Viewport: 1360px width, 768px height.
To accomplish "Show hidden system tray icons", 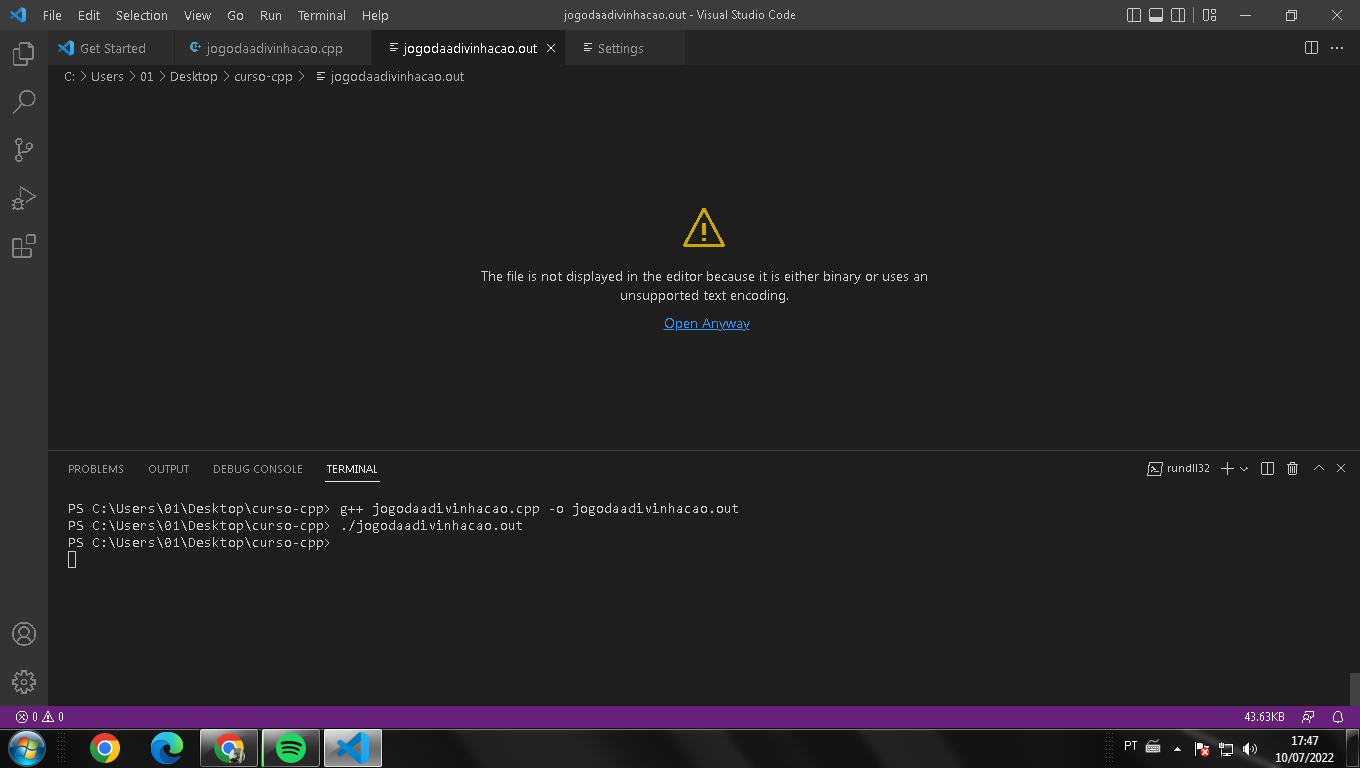I will tap(1177, 749).
